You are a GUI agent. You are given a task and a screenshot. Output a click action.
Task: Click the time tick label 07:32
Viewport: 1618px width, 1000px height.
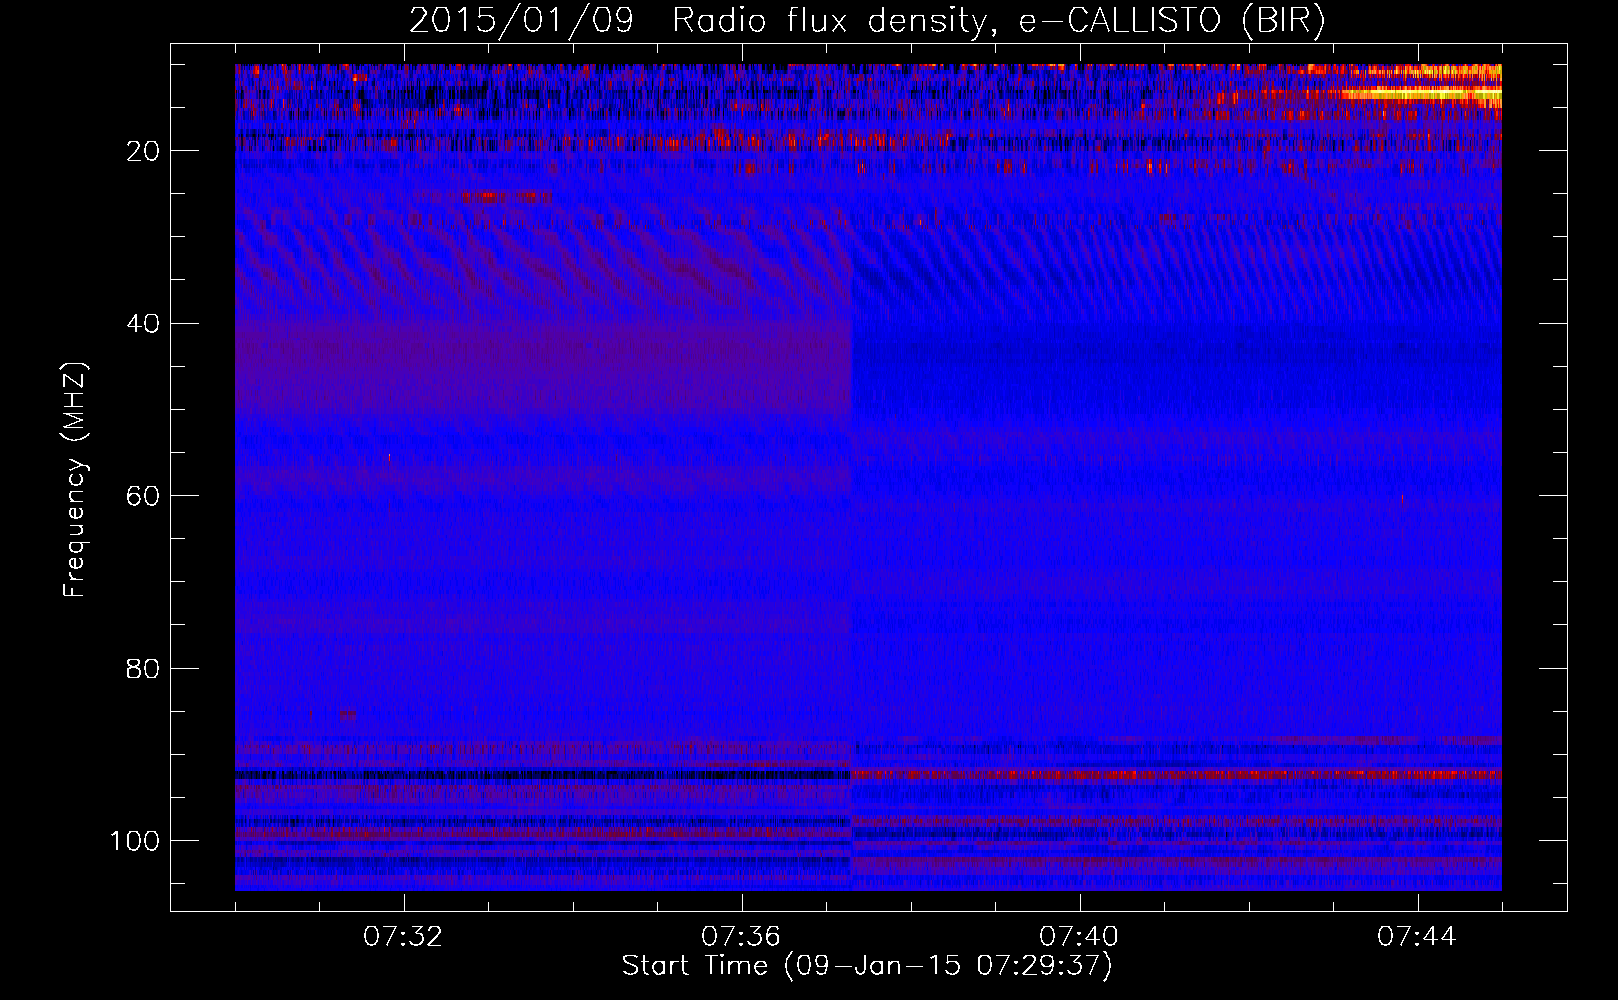click(403, 937)
